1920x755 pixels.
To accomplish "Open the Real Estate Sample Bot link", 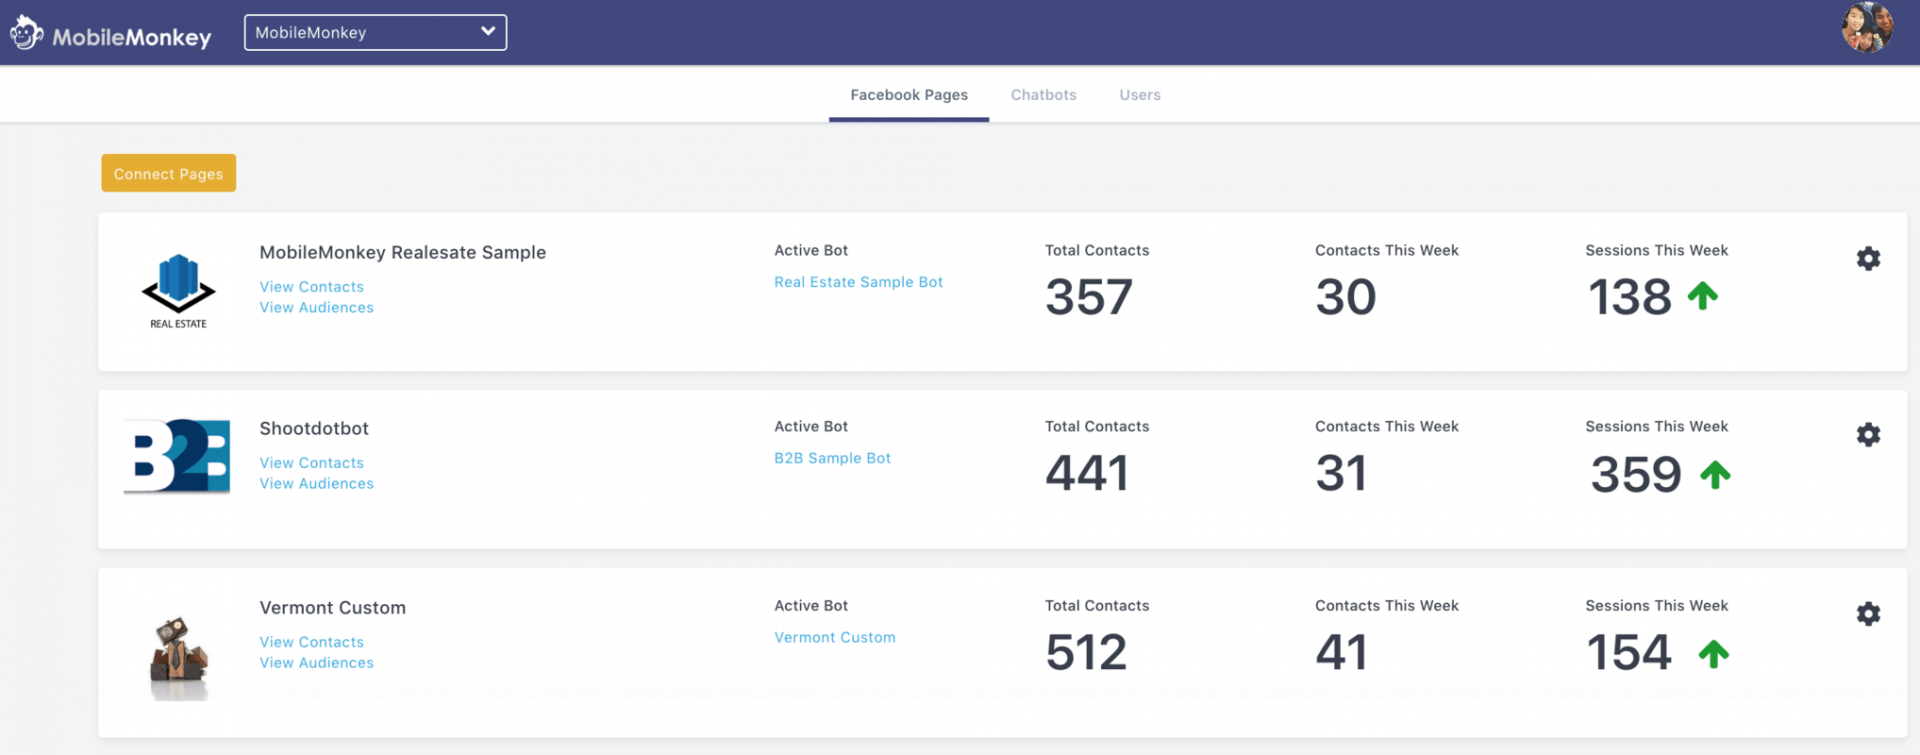I will pos(858,282).
